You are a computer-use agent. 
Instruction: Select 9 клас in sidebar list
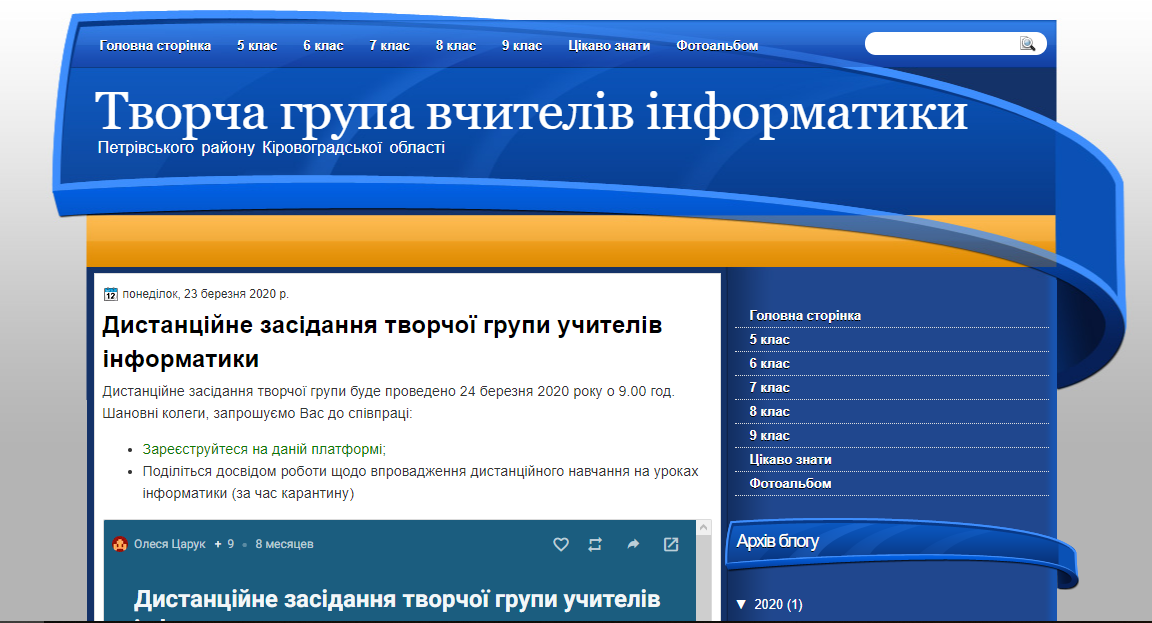(x=769, y=436)
